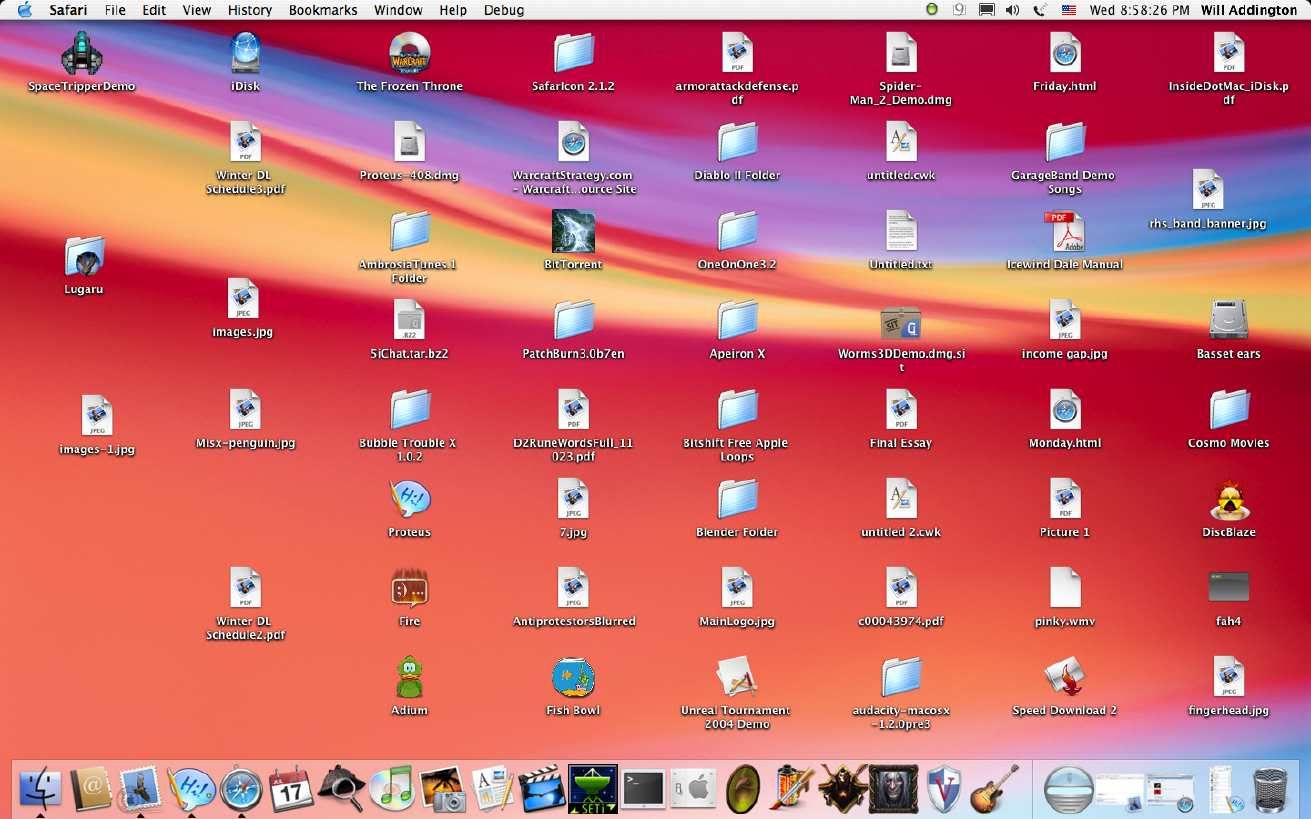1311x819 pixels.
Task: Launch GarageBand guitar icon in the Dock
Action: coord(994,788)
